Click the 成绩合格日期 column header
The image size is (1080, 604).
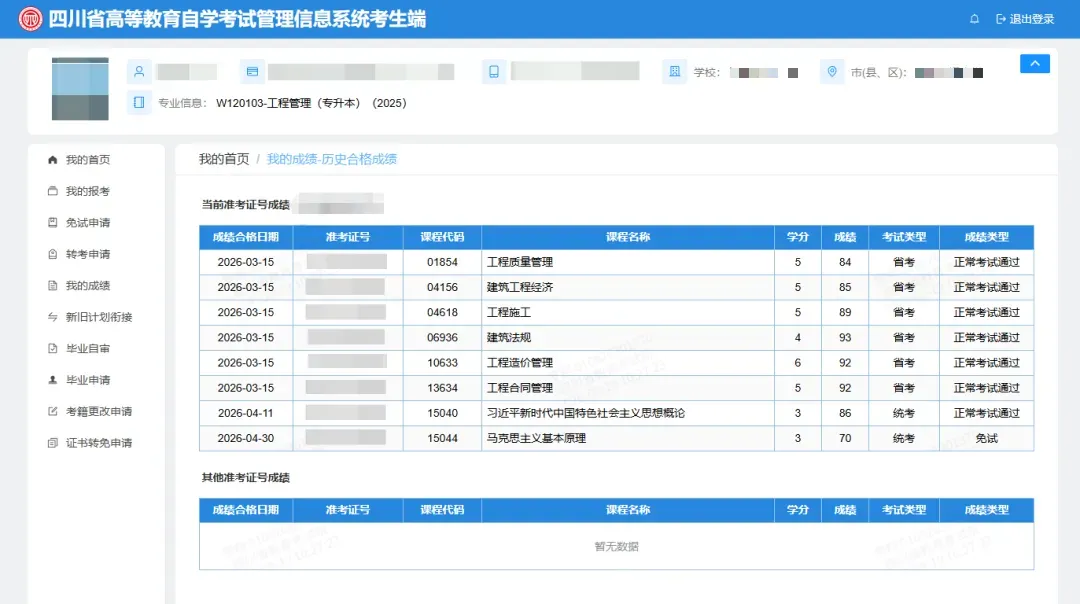[x=246, y=237]
